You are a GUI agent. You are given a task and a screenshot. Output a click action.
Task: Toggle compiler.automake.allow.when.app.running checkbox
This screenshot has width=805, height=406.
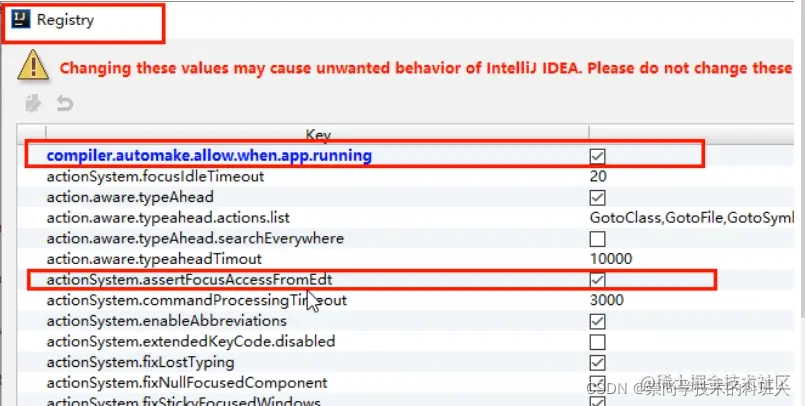tap(597, 156)
